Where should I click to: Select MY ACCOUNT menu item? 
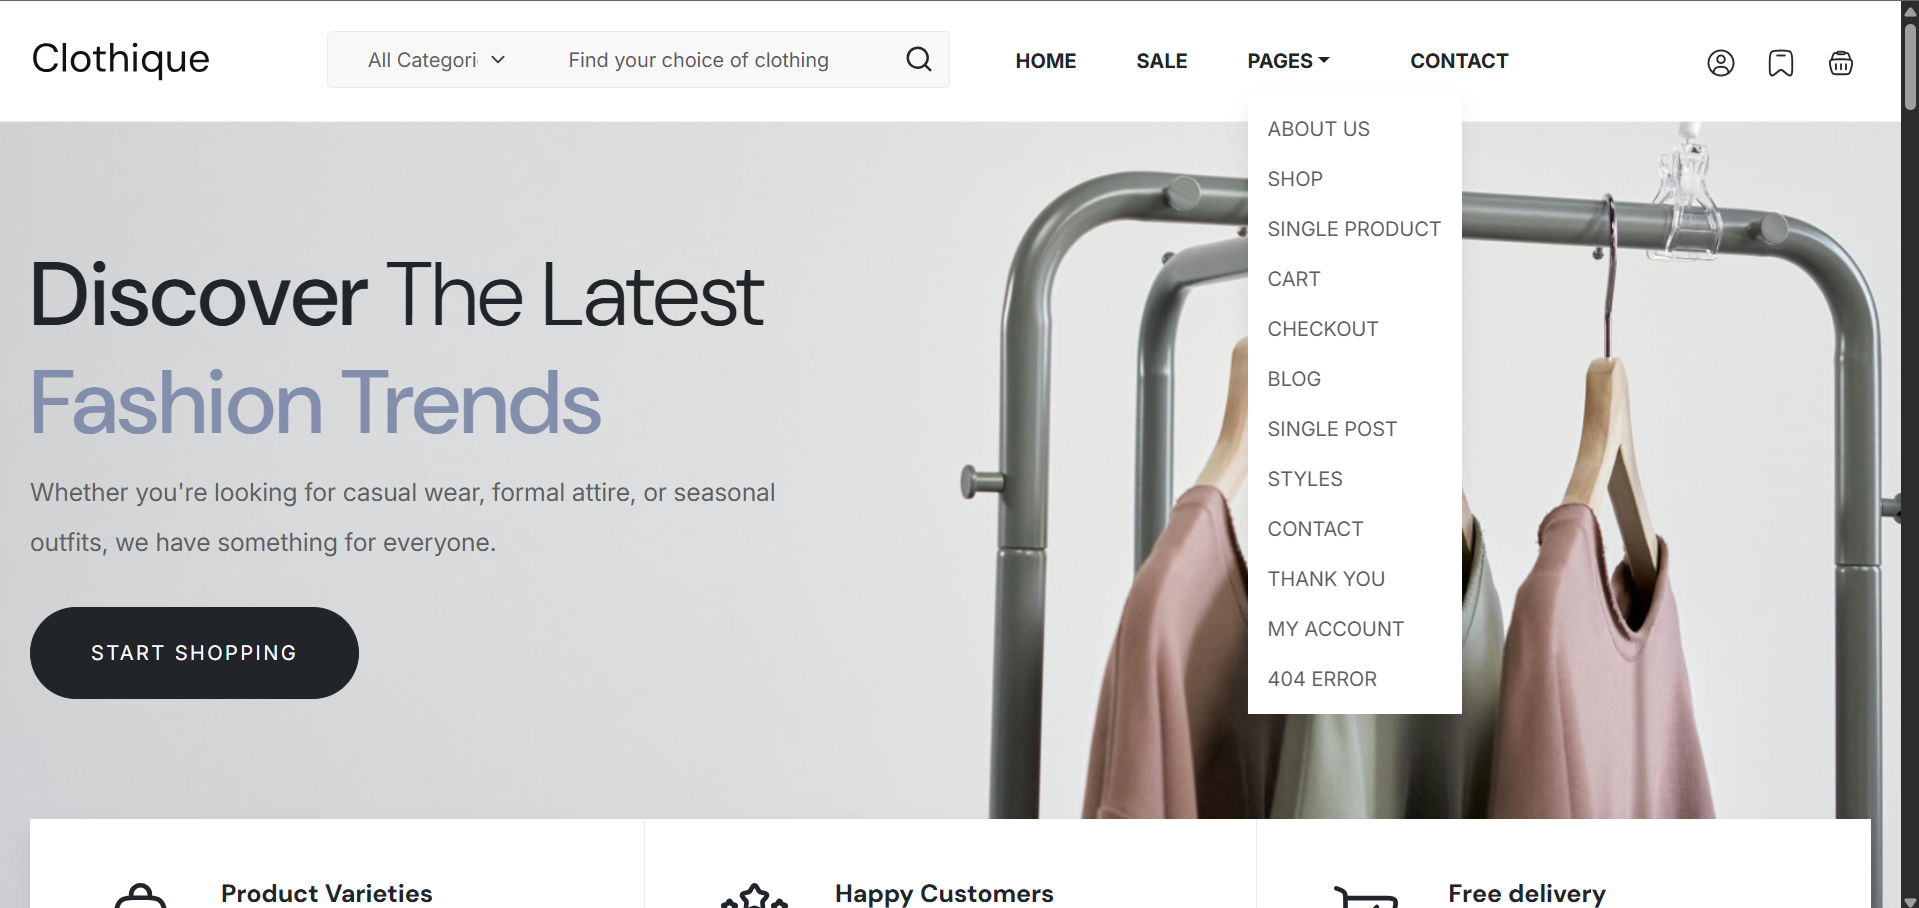(x=1335, y=629)
